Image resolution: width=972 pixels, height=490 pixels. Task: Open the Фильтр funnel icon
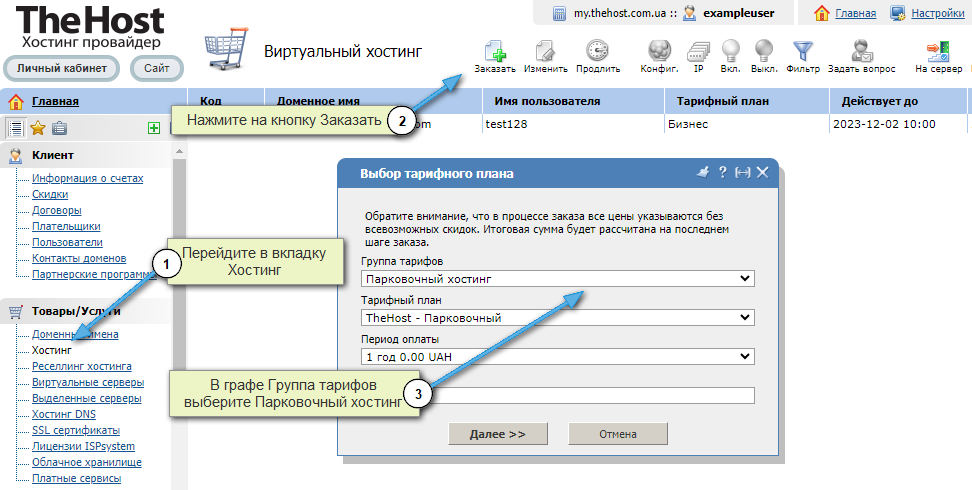[x=803, y=51]
